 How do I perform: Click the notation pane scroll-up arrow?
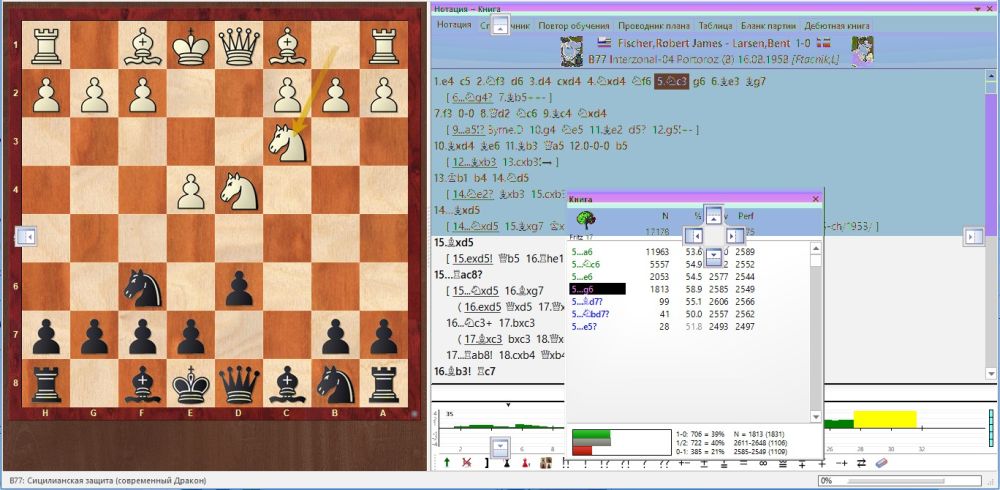tap(990, 78)
